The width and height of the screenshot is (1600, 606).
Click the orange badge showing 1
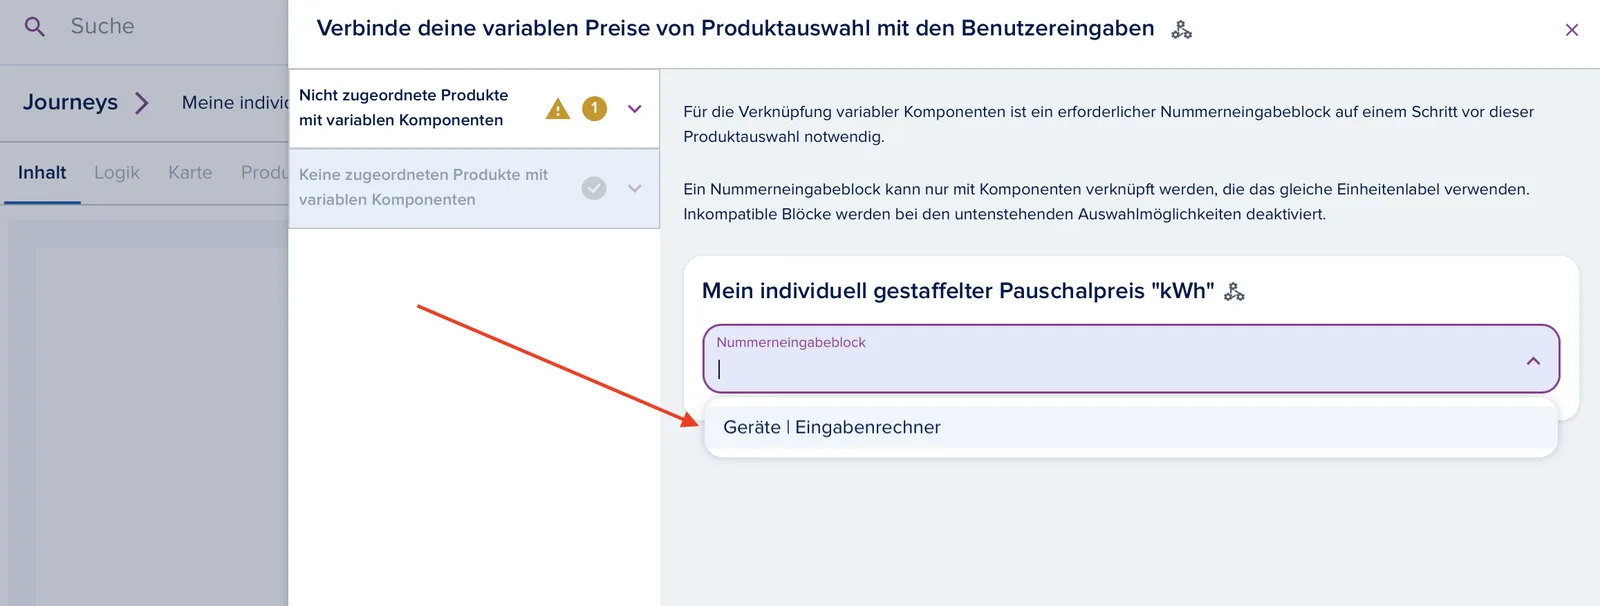pos(594,108)
